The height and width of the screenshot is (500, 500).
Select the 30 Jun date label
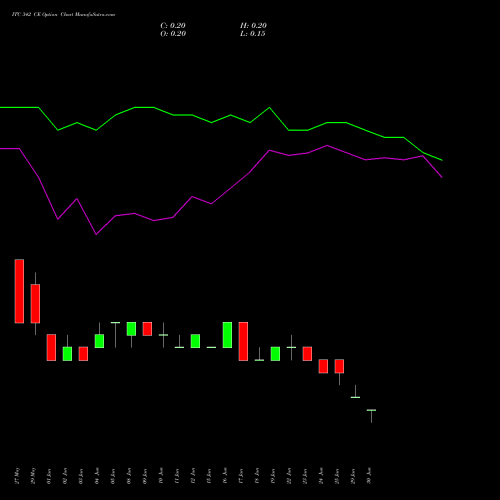click(x=370, y=476)
